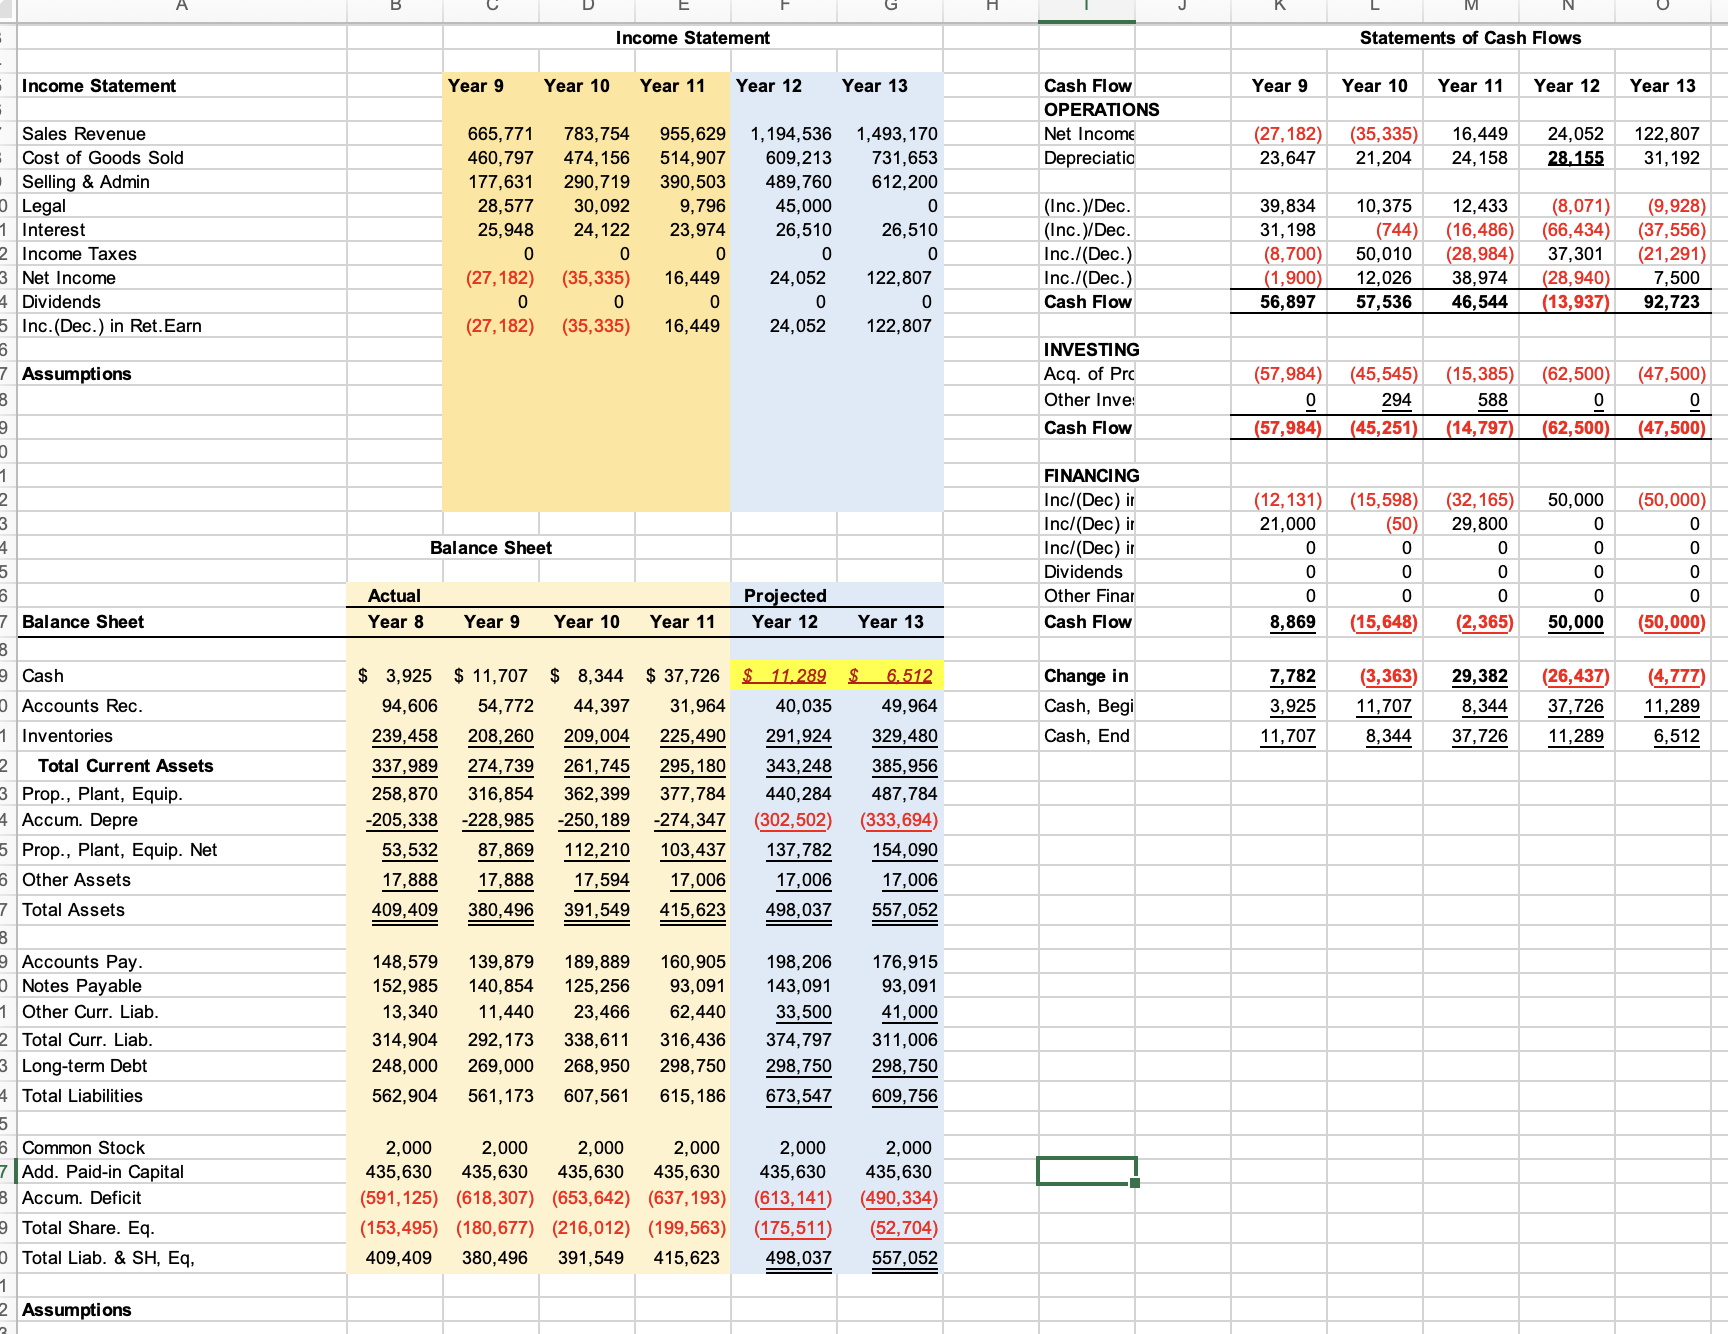
Task: Select the 'Actual' header cell
Action: (394, 596)
